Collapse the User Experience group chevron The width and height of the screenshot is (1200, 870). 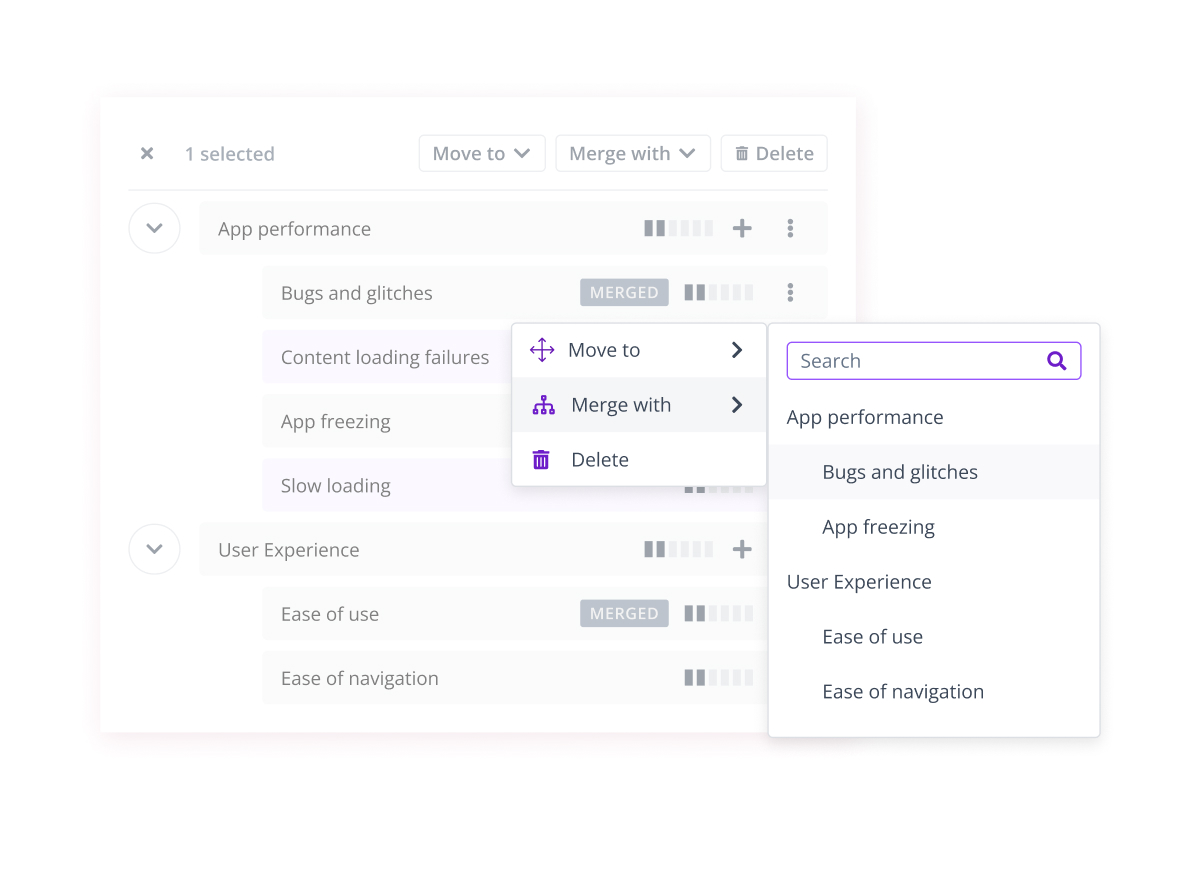[154, 548]
